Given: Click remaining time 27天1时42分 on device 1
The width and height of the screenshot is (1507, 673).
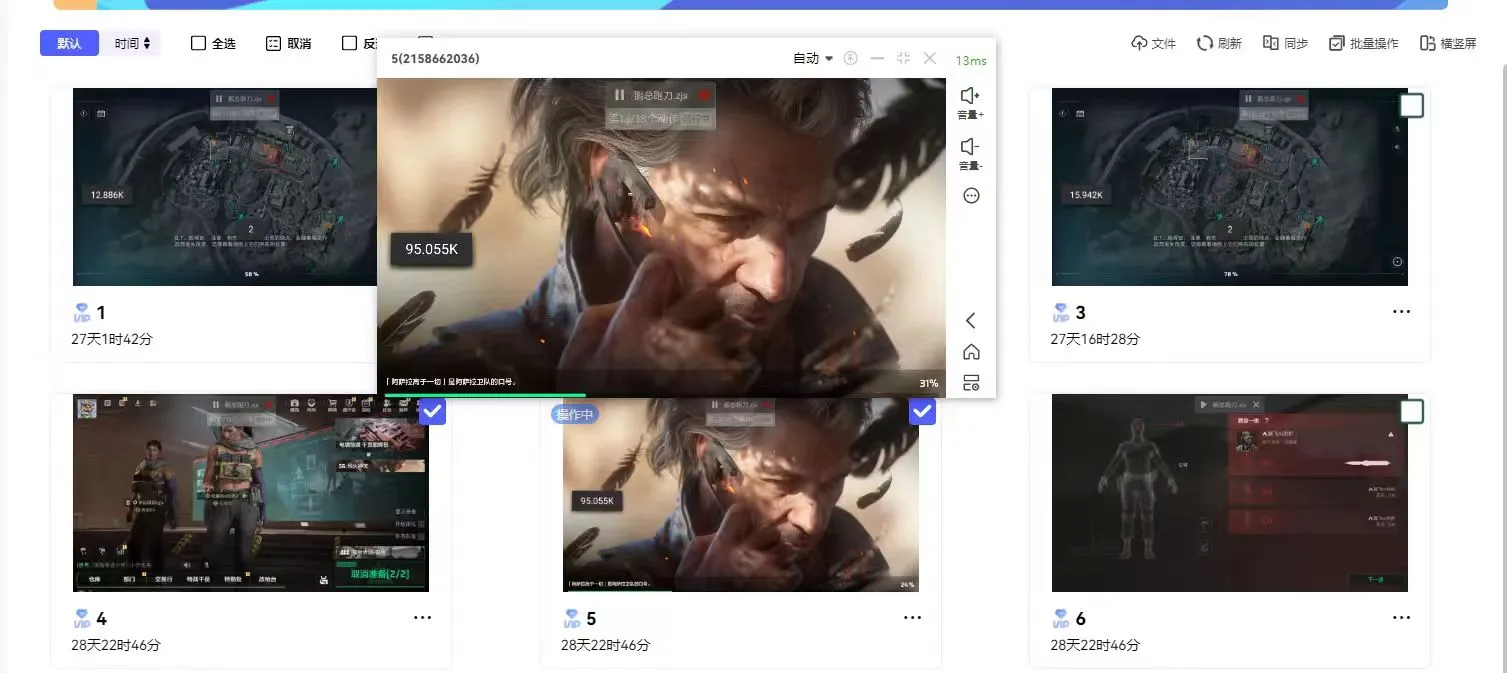Looking at the screenshot, I should 112,339.
